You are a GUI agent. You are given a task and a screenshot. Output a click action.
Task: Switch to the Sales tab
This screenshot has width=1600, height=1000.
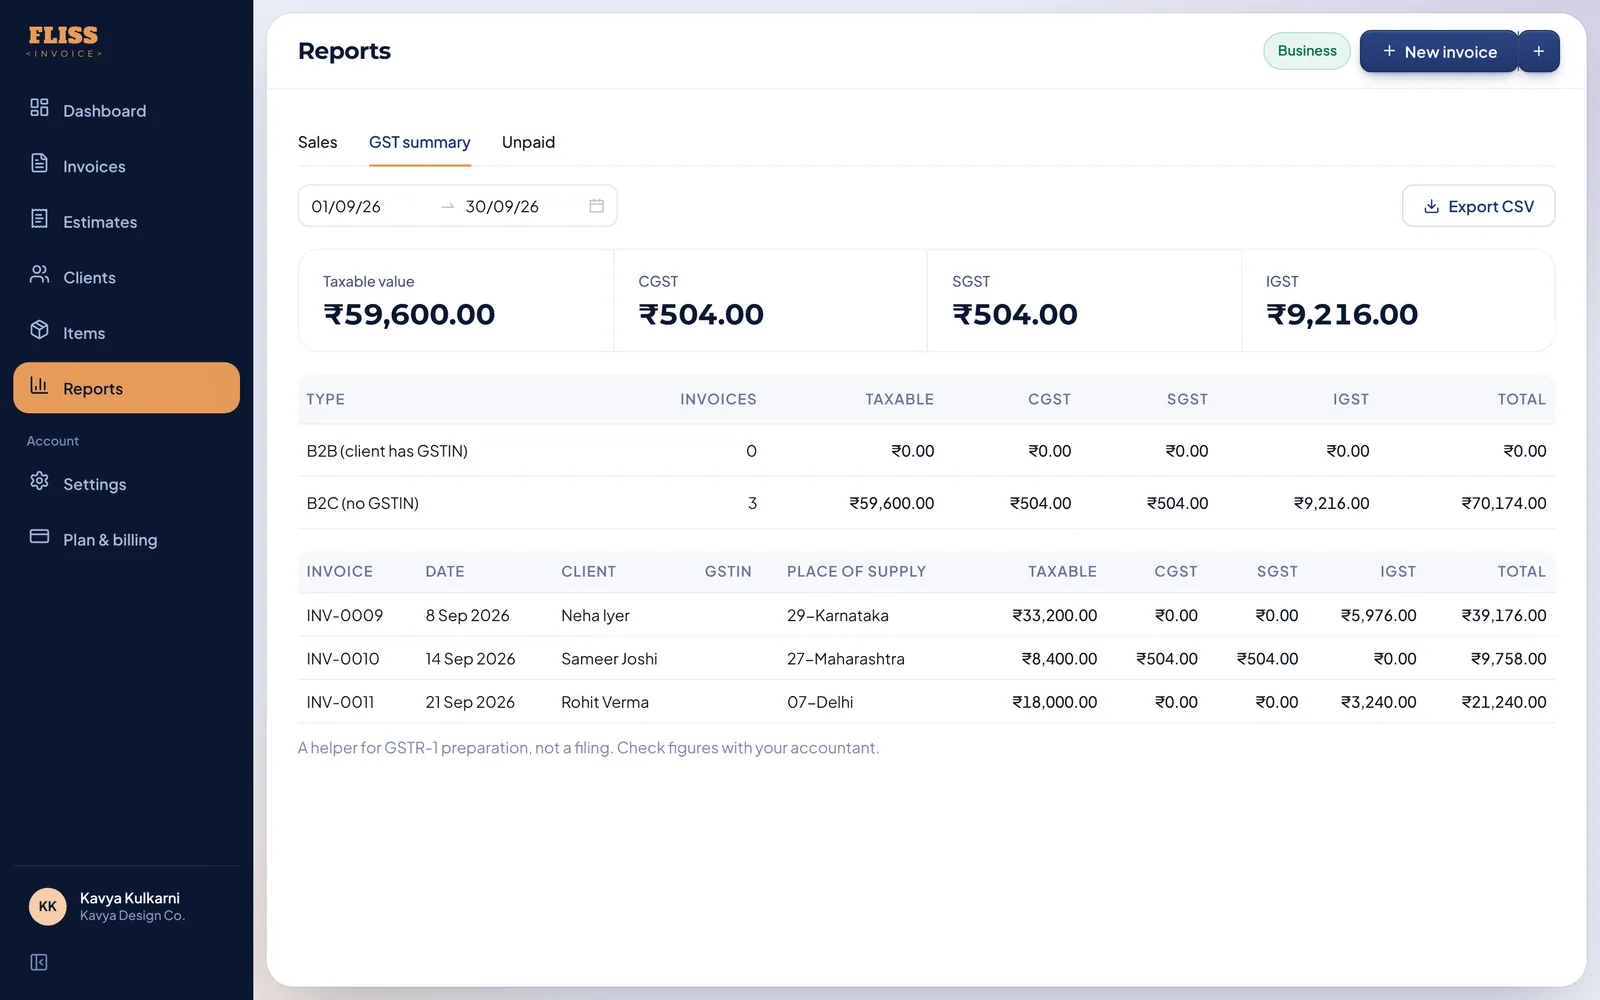click(x=317, y=142)
